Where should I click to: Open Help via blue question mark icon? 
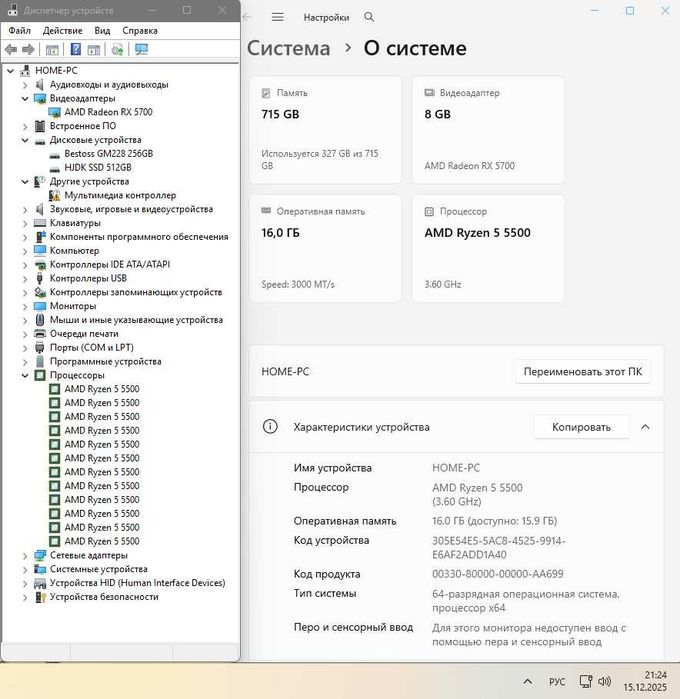point(76,49)
